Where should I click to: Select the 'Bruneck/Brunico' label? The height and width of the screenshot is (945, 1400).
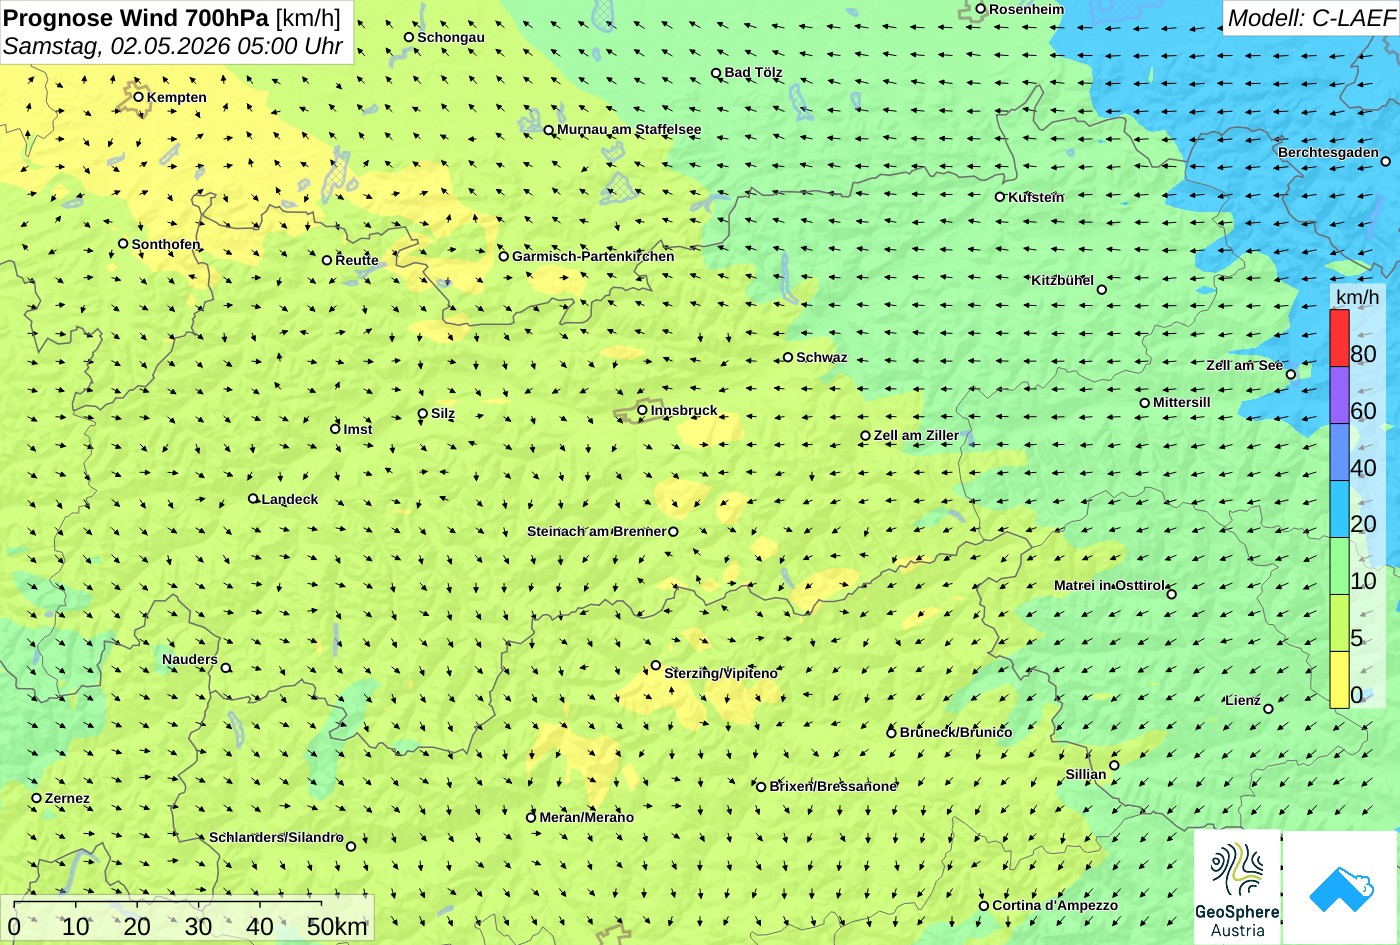(x=956, y=732)
